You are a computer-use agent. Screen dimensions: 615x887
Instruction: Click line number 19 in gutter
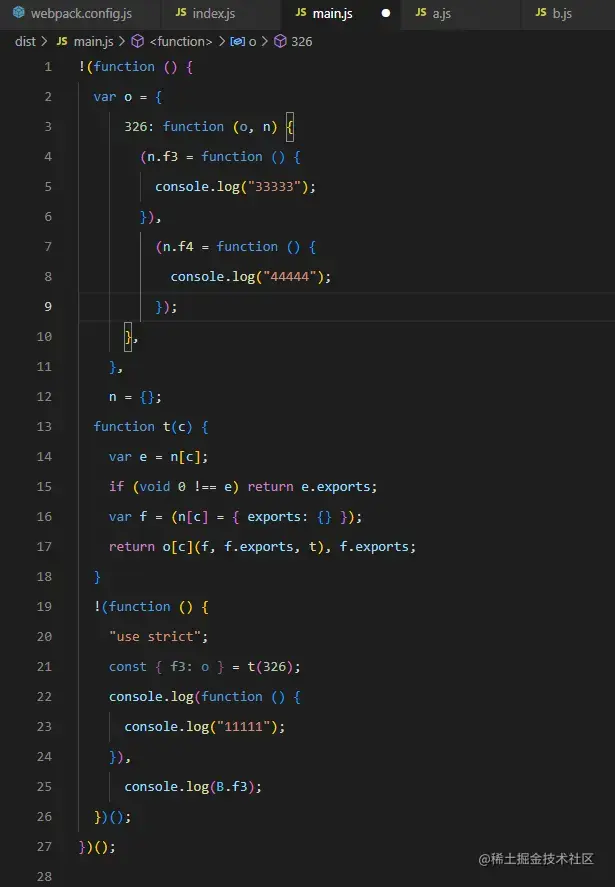point(44,606)
